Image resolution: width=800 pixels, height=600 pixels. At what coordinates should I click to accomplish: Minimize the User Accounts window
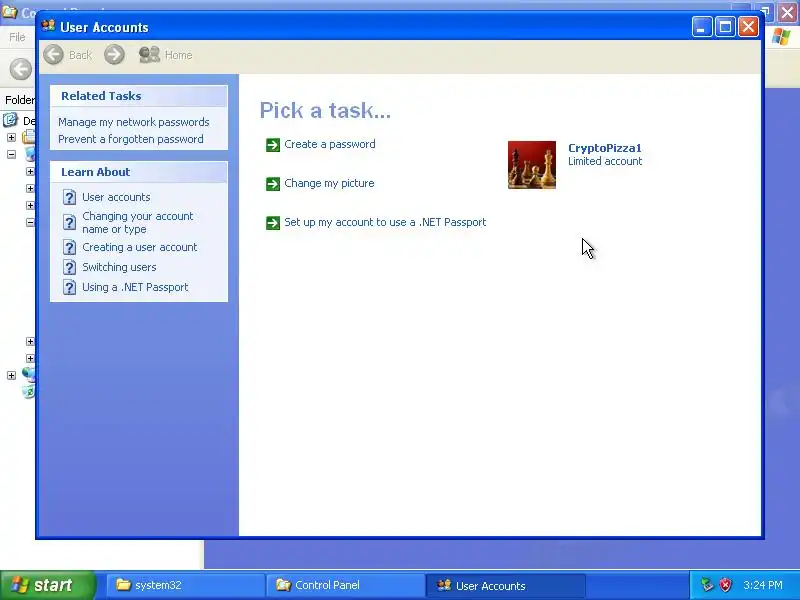pos(702,27)
